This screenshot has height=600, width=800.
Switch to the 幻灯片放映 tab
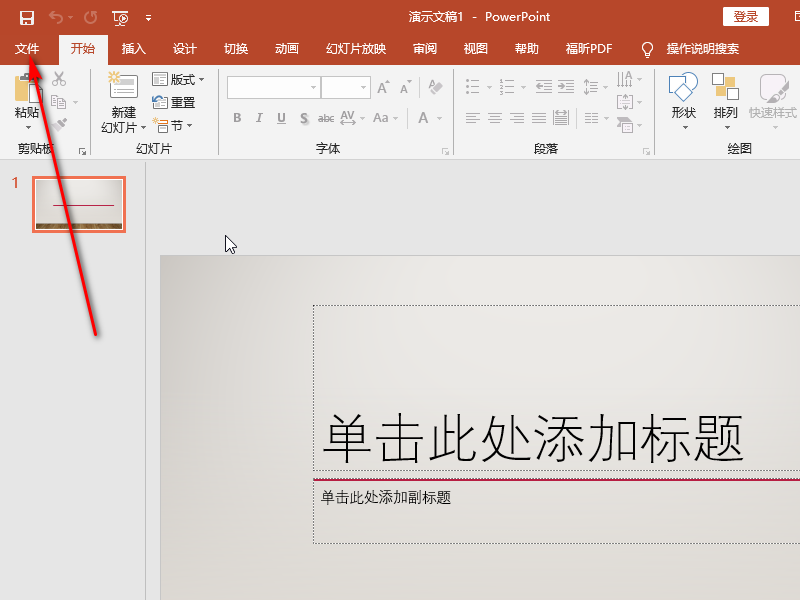[x=356, y=48]
